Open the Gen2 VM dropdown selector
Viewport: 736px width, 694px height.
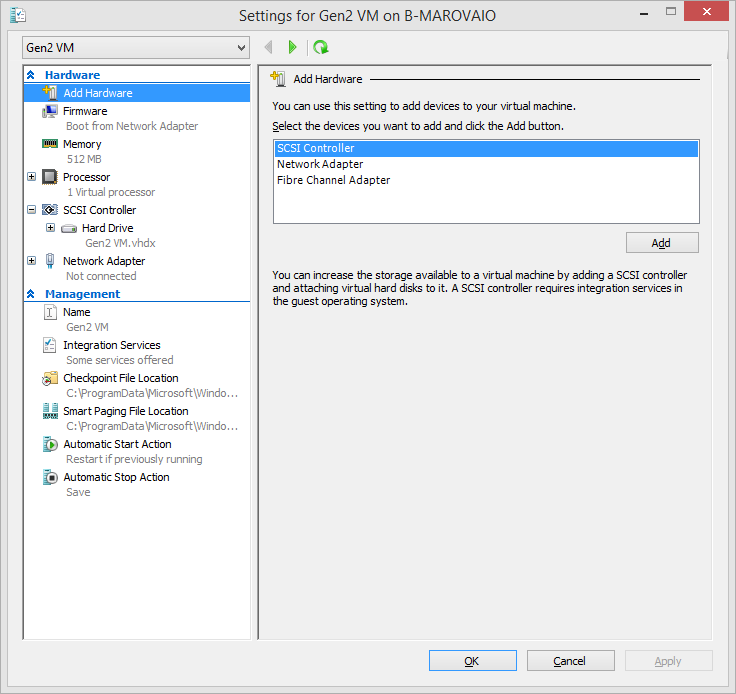136,48
